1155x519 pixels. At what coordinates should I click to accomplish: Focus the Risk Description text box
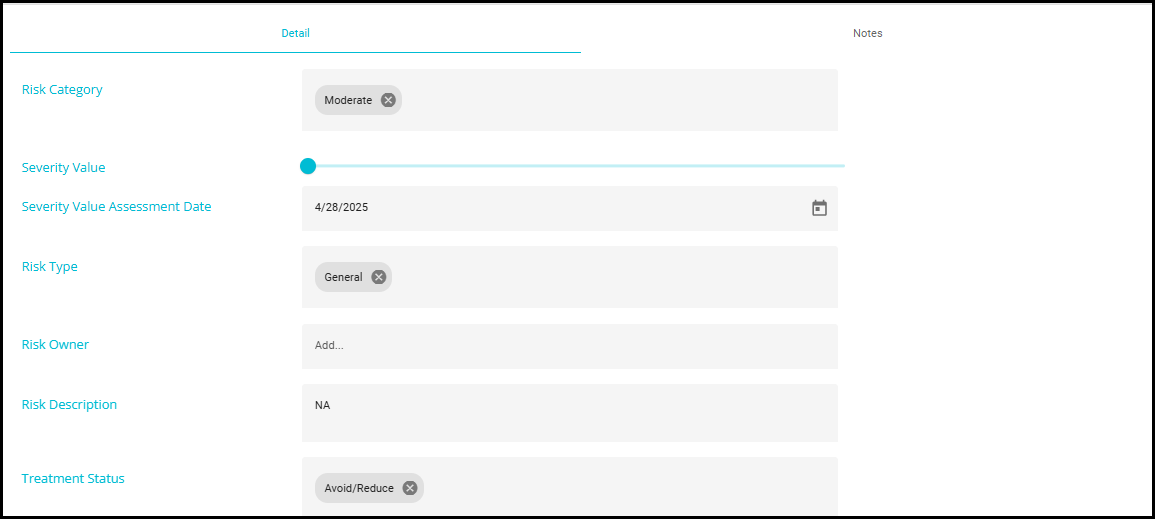(x=569, y=413)
